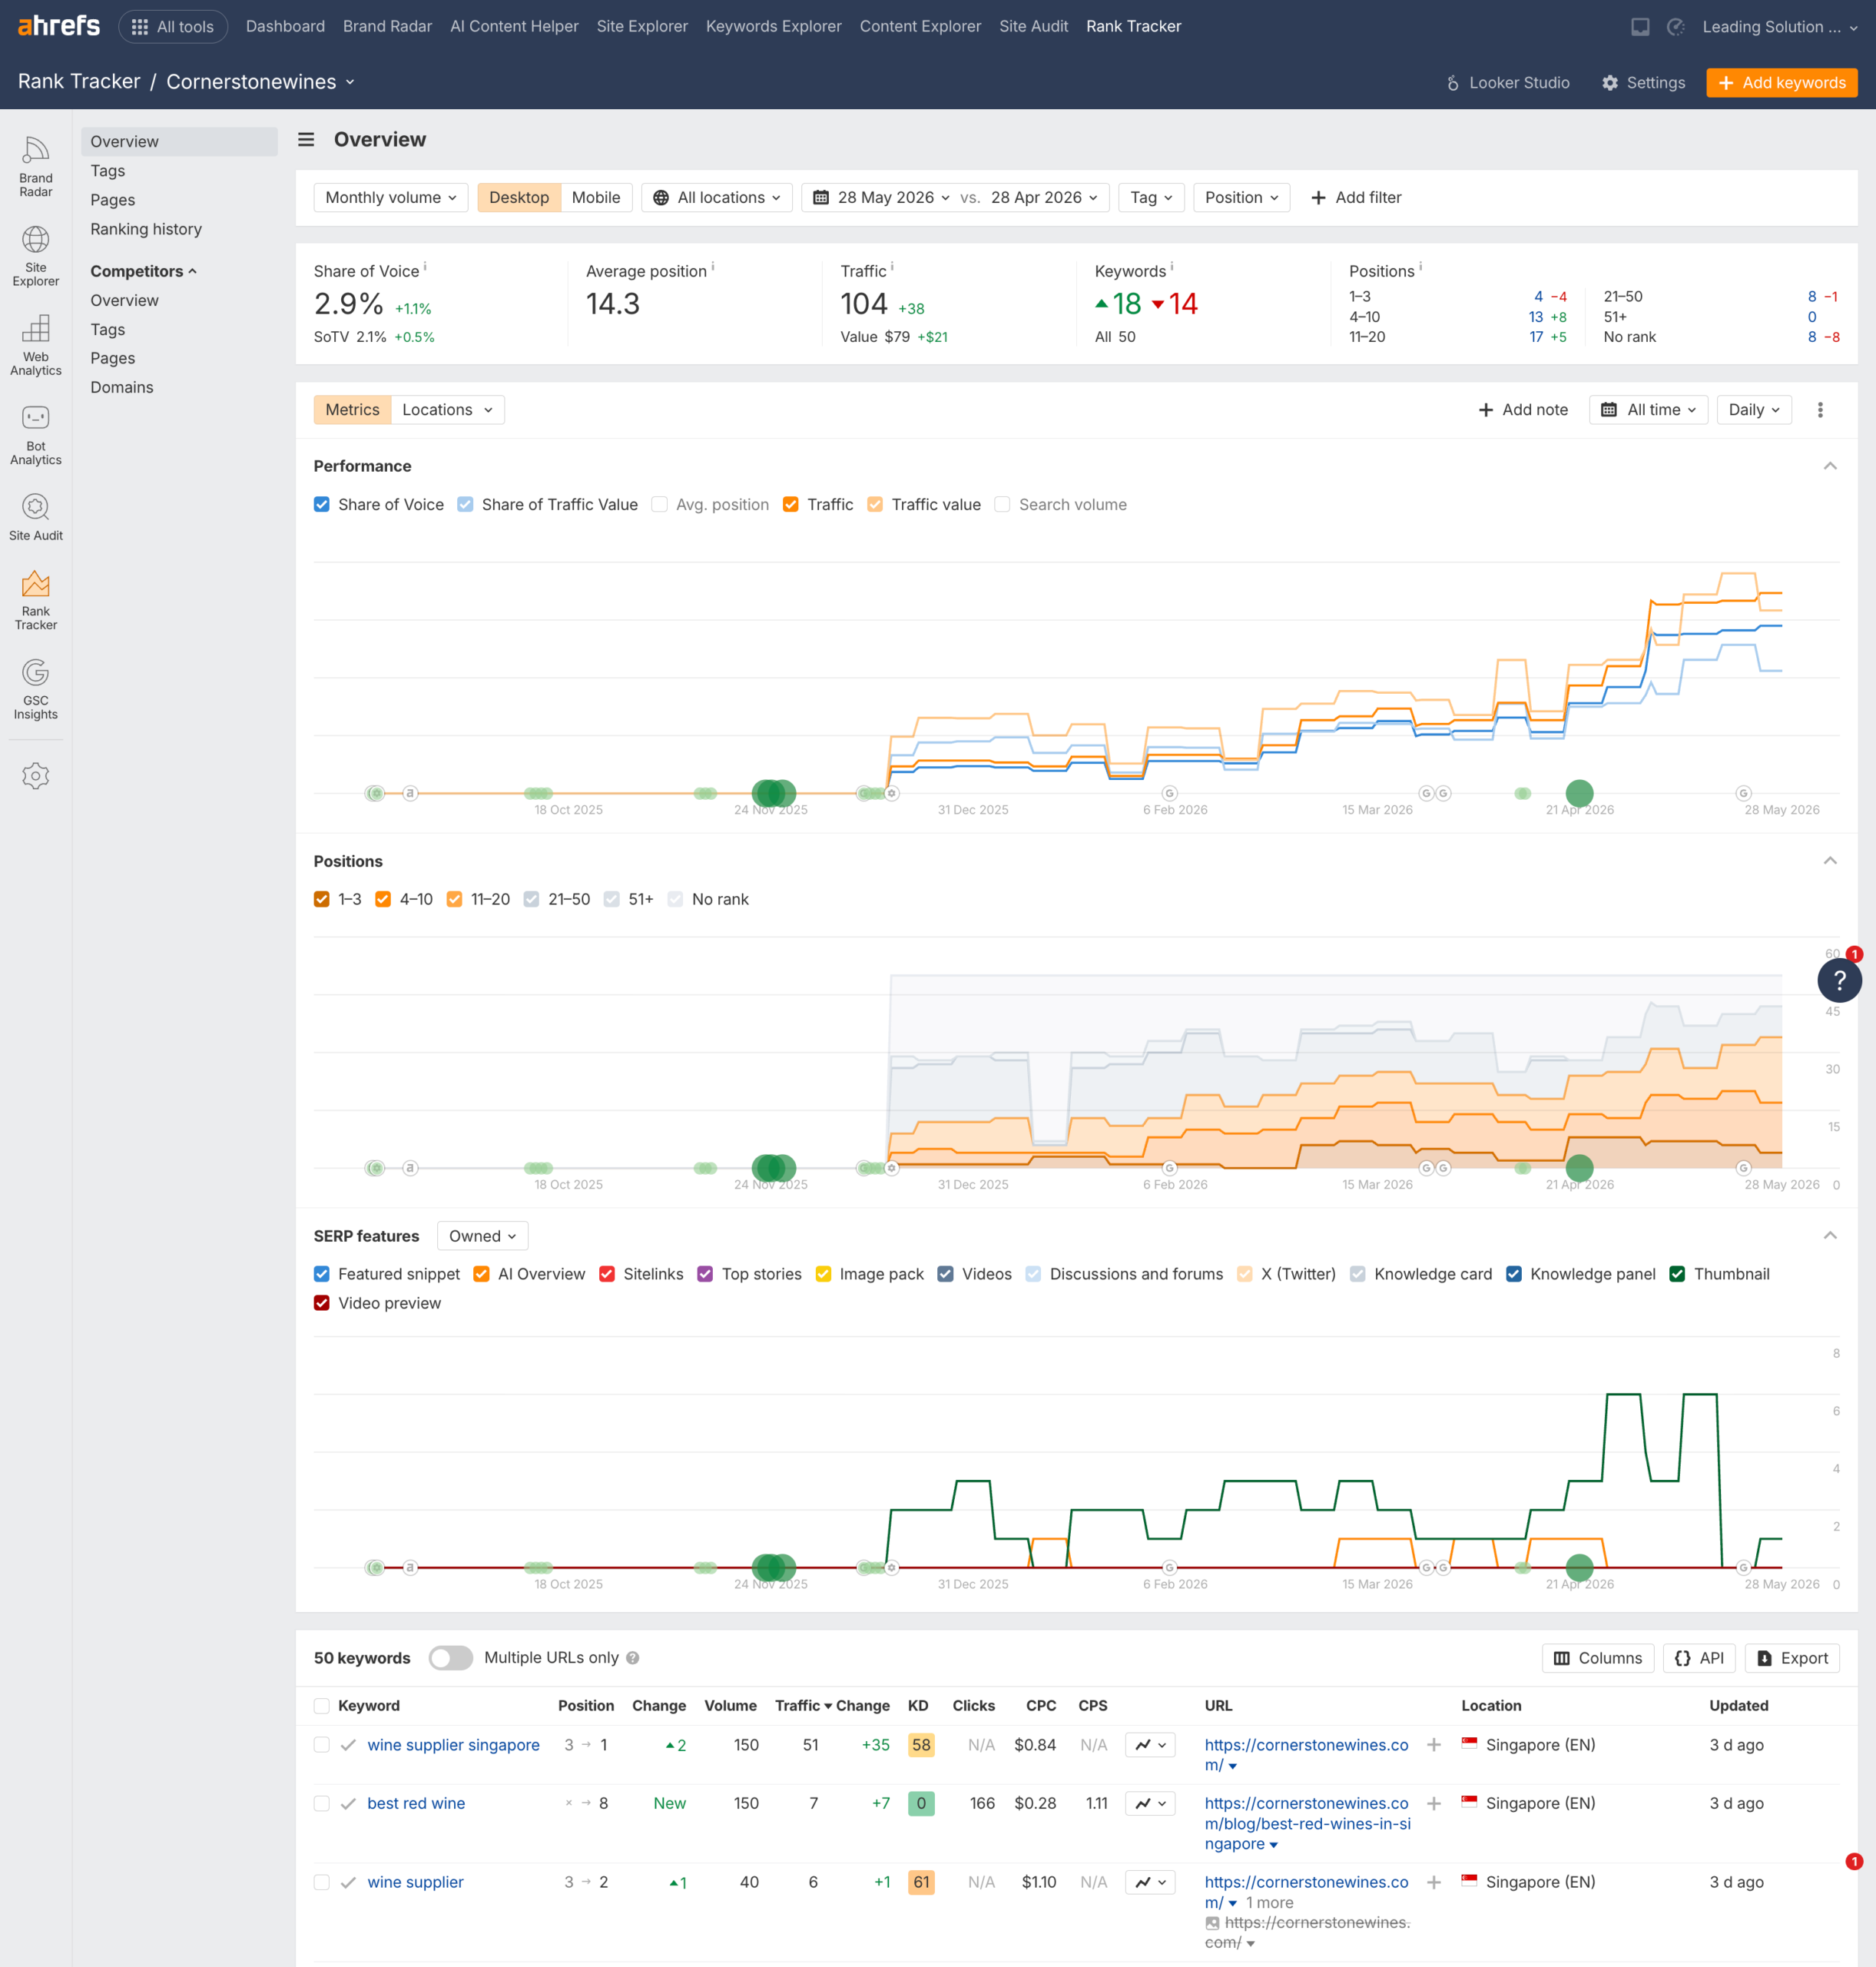1876x1967 pixels.
Task: Click the sidebar settings gear icon
Action: (x=35, y=776)
